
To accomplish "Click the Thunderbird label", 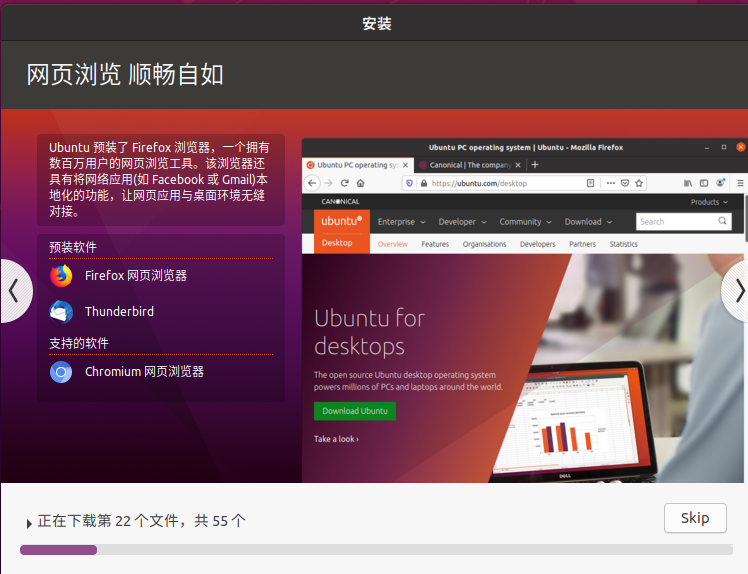I will (119, 312).
